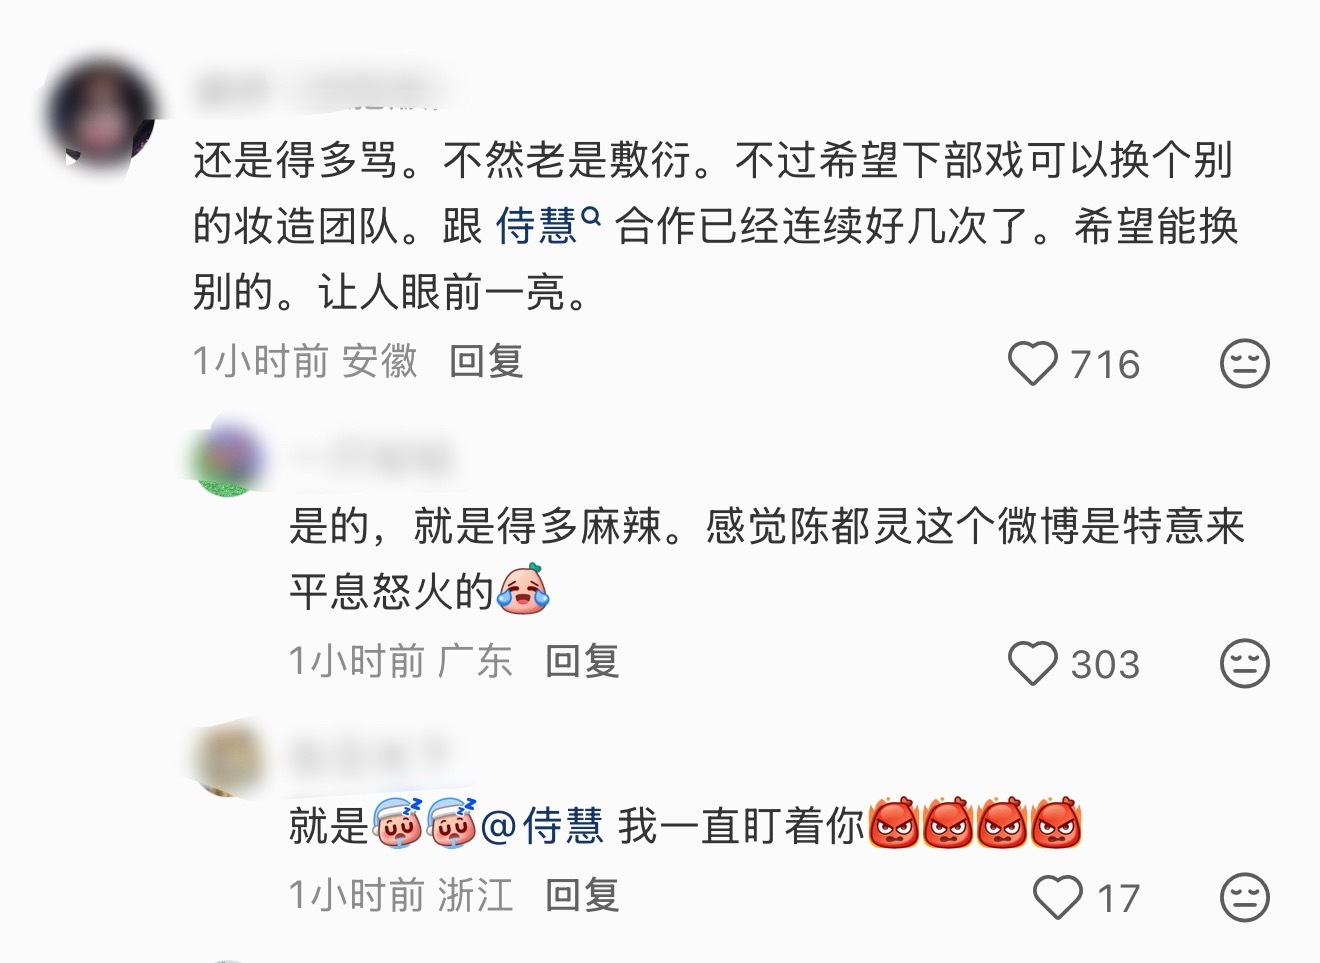Reply to the 安徽 comment
1320x963 pixels.
486,362
